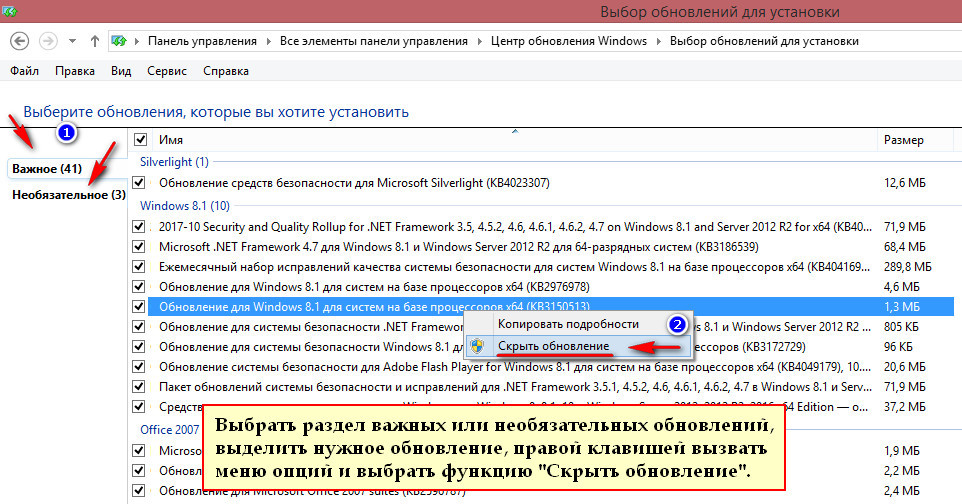Image resolution: width=962 pixels, height=504 pixels.
Task: Toggle the select-all checkbox beside Имя header
Action: pos(140,140)
